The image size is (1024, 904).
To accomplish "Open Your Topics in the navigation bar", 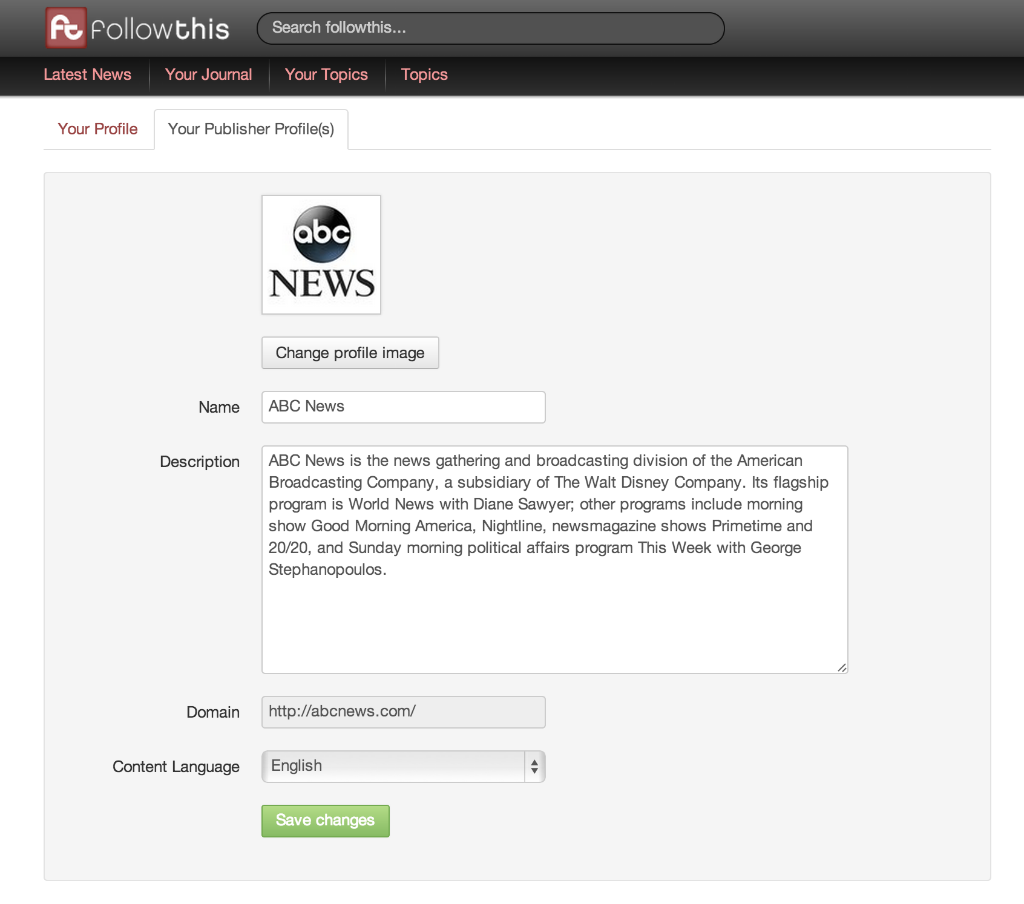I will coord(327,74).
